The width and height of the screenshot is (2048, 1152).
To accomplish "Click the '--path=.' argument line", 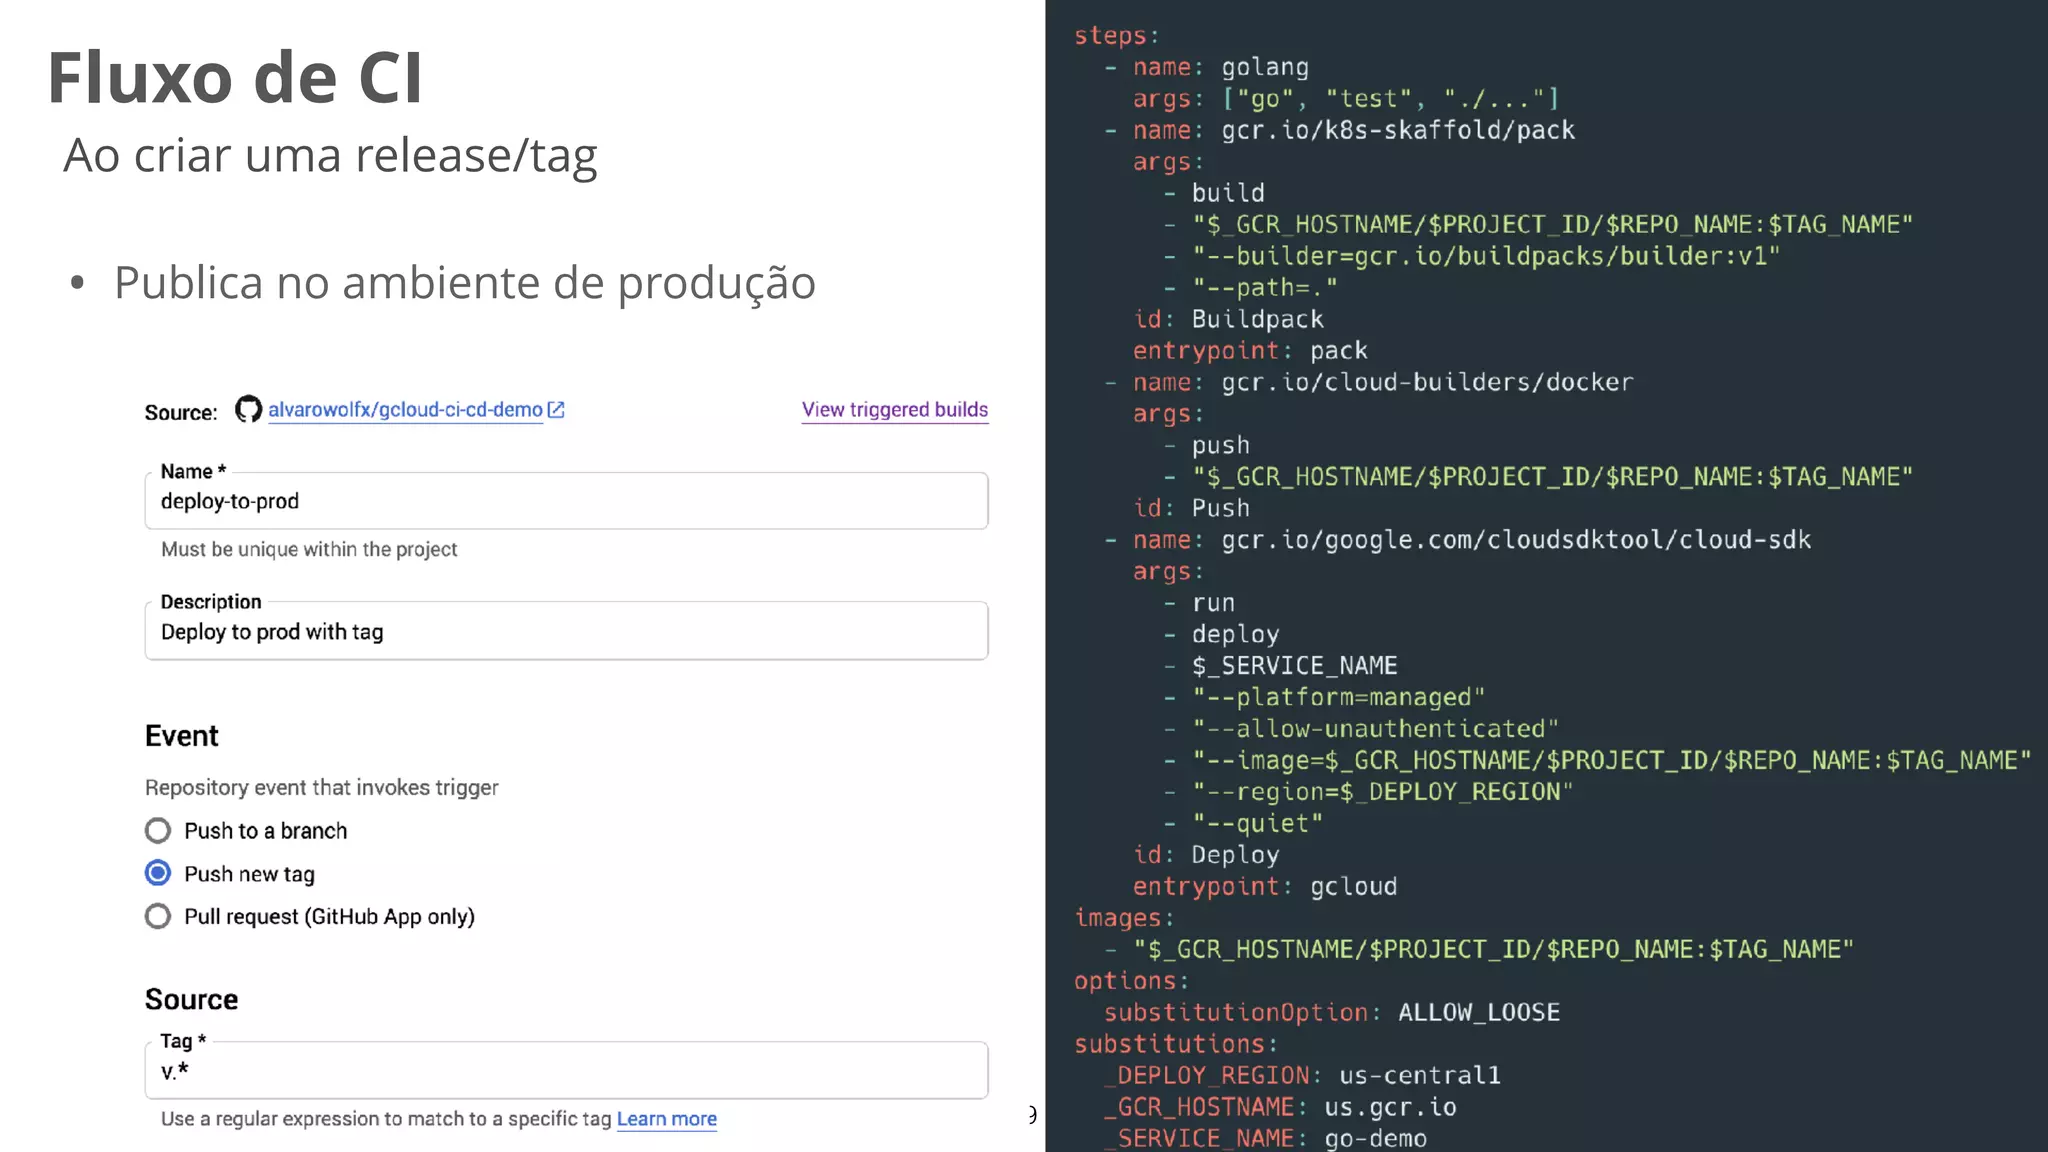I will 1250,288.
